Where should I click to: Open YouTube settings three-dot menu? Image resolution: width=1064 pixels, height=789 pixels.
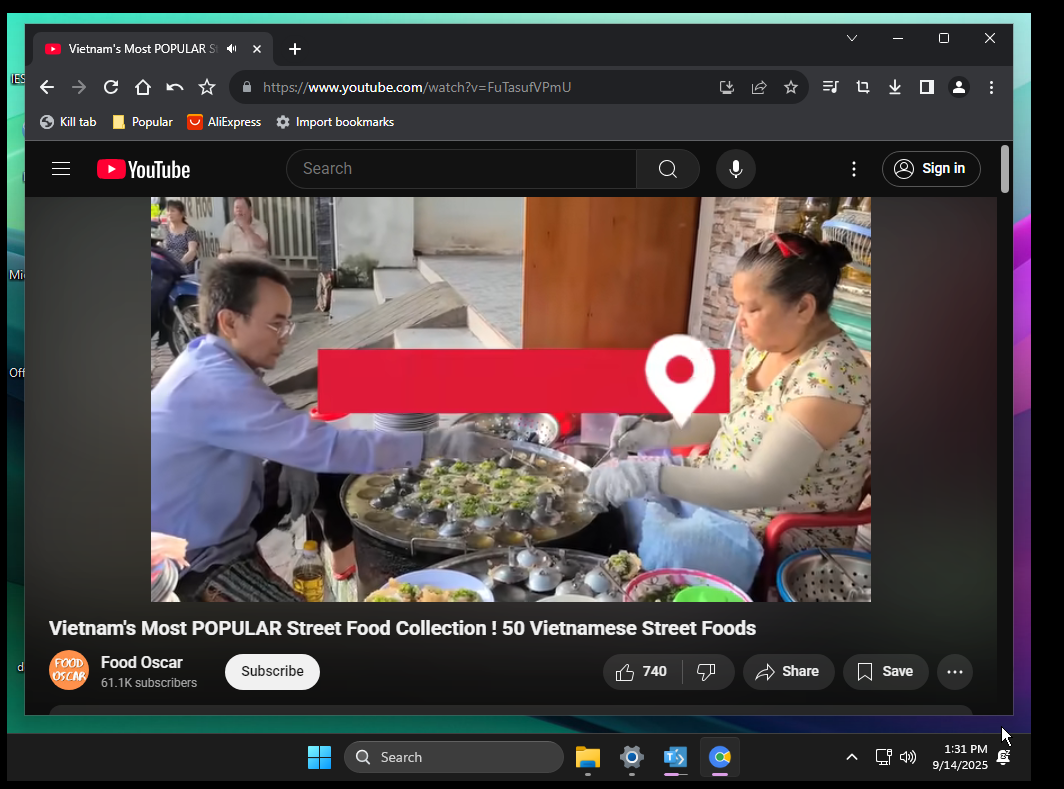point(854,169)
